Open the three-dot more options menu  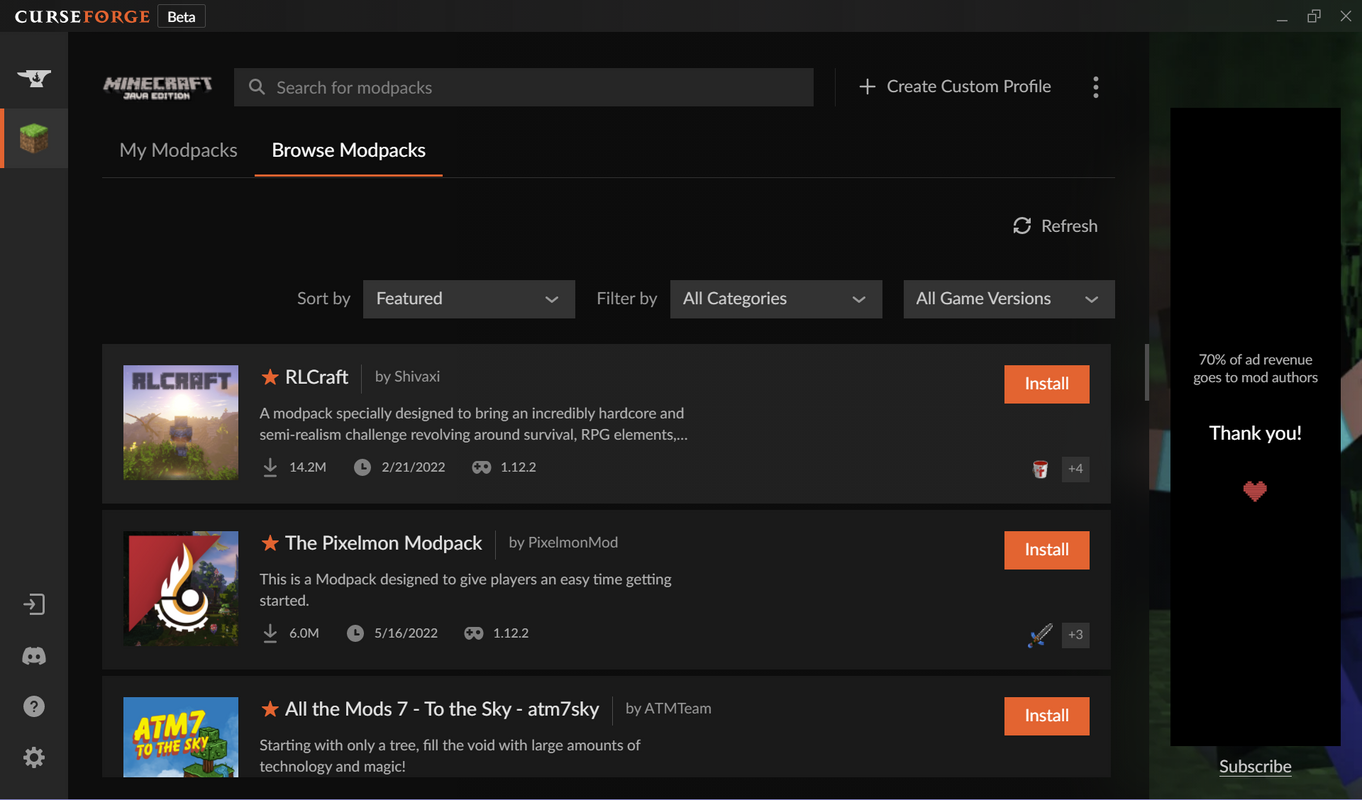click(x=1096, y=87)
